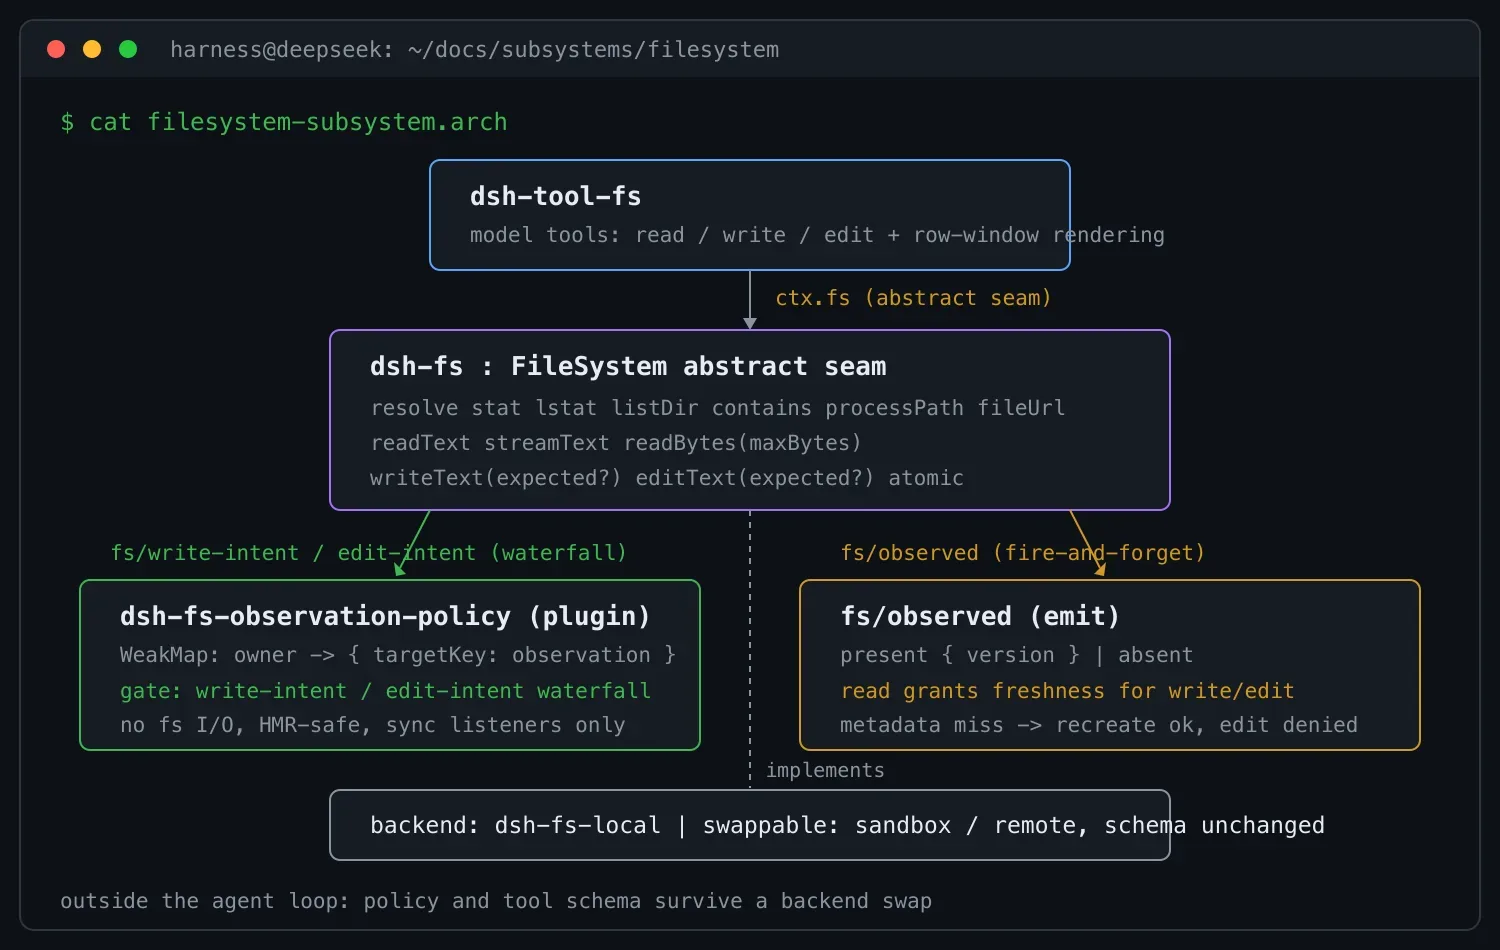1500x950 pixels.
Task: Click the 'read grants freshness for write/edit' line
Action: point(1067,691)
